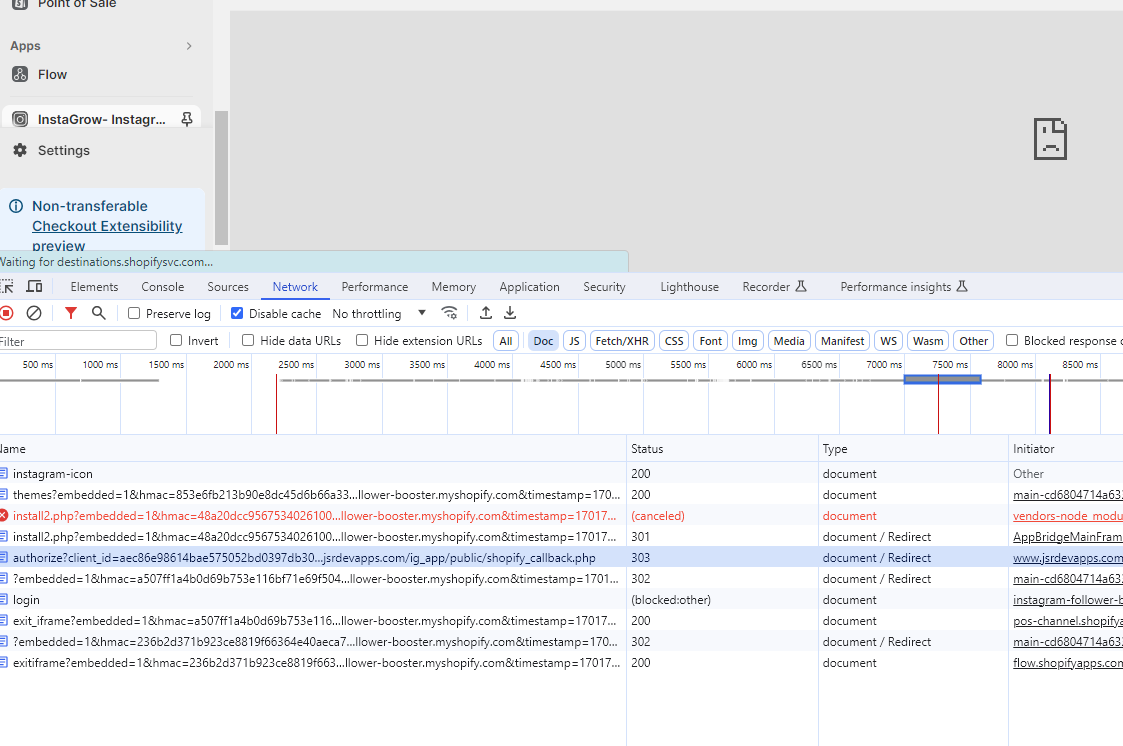Activate the inspect element picker
1123x746 pixels.
pyautogui.click(x=7, y=286)
